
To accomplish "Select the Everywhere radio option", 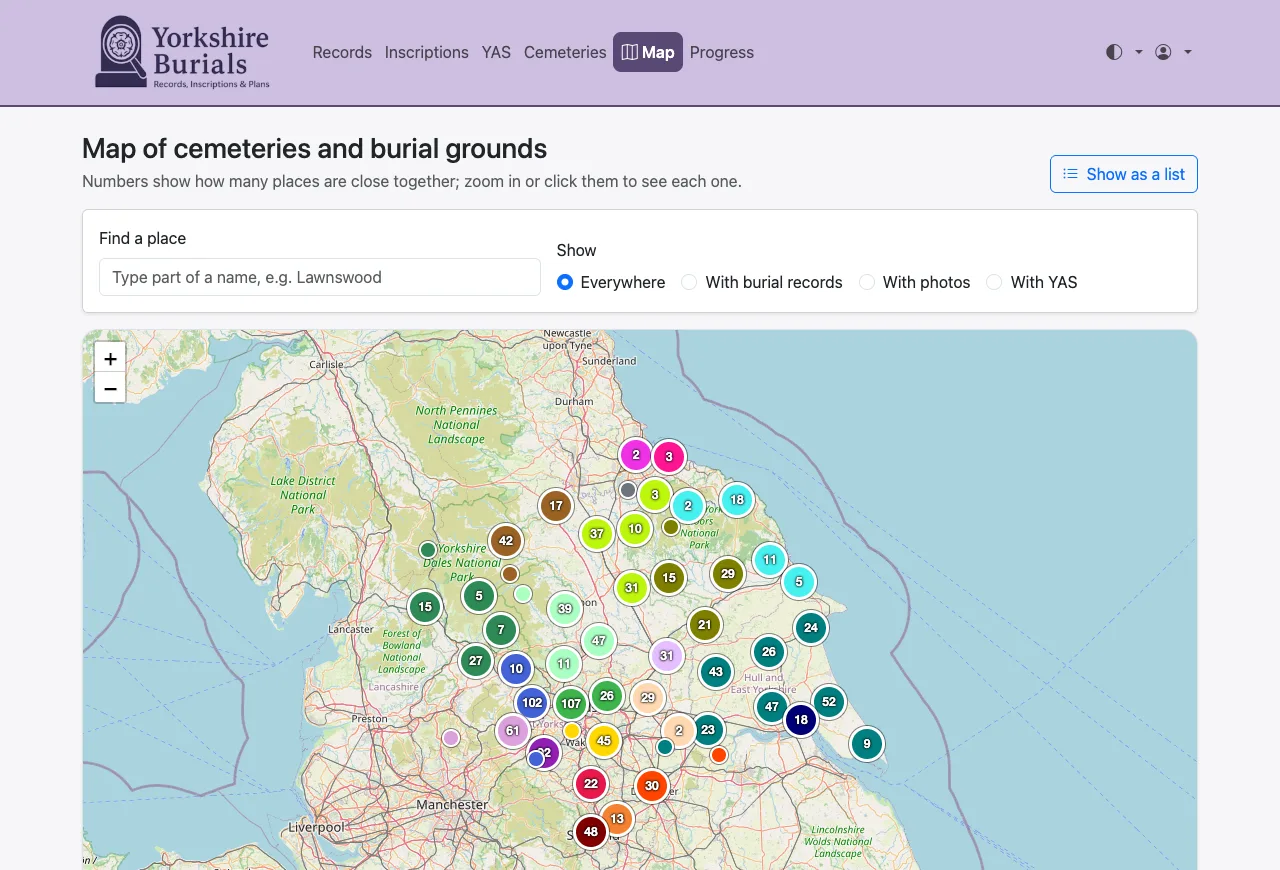I will tap(565, 282).
